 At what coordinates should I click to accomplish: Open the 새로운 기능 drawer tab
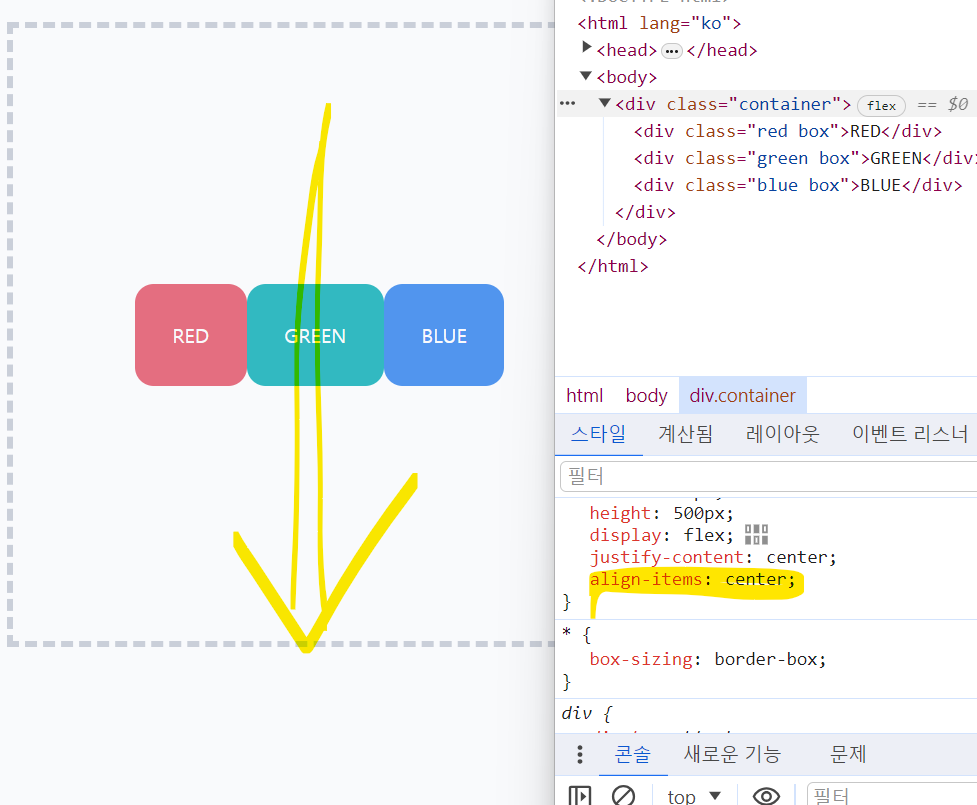pyautogui.click(x=733, y=755)
